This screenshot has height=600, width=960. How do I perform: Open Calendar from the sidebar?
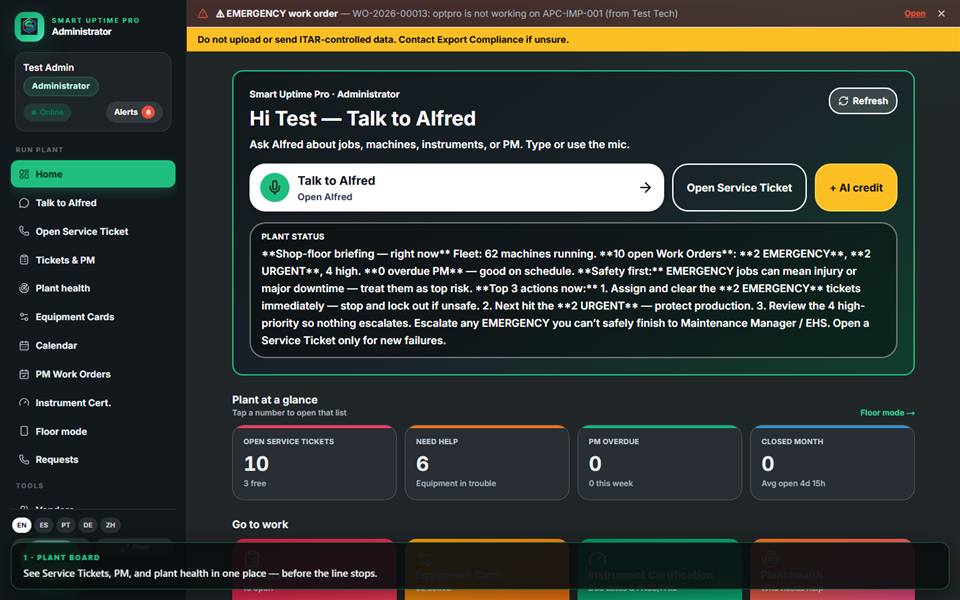[93, 345]
